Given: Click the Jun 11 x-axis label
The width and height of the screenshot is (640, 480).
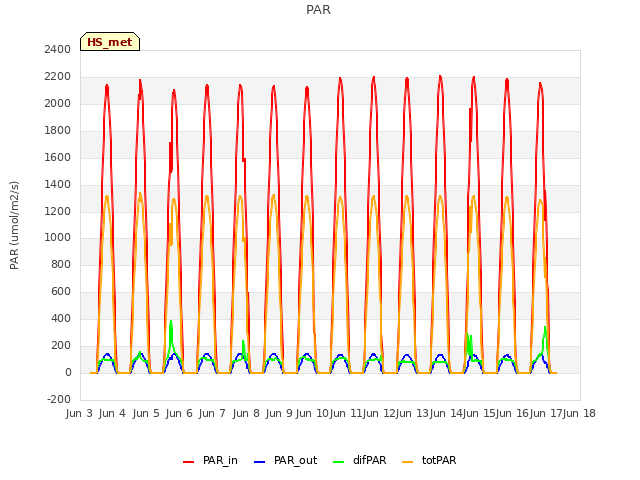Looking at the screenshot, I should [x=346, y=414].
